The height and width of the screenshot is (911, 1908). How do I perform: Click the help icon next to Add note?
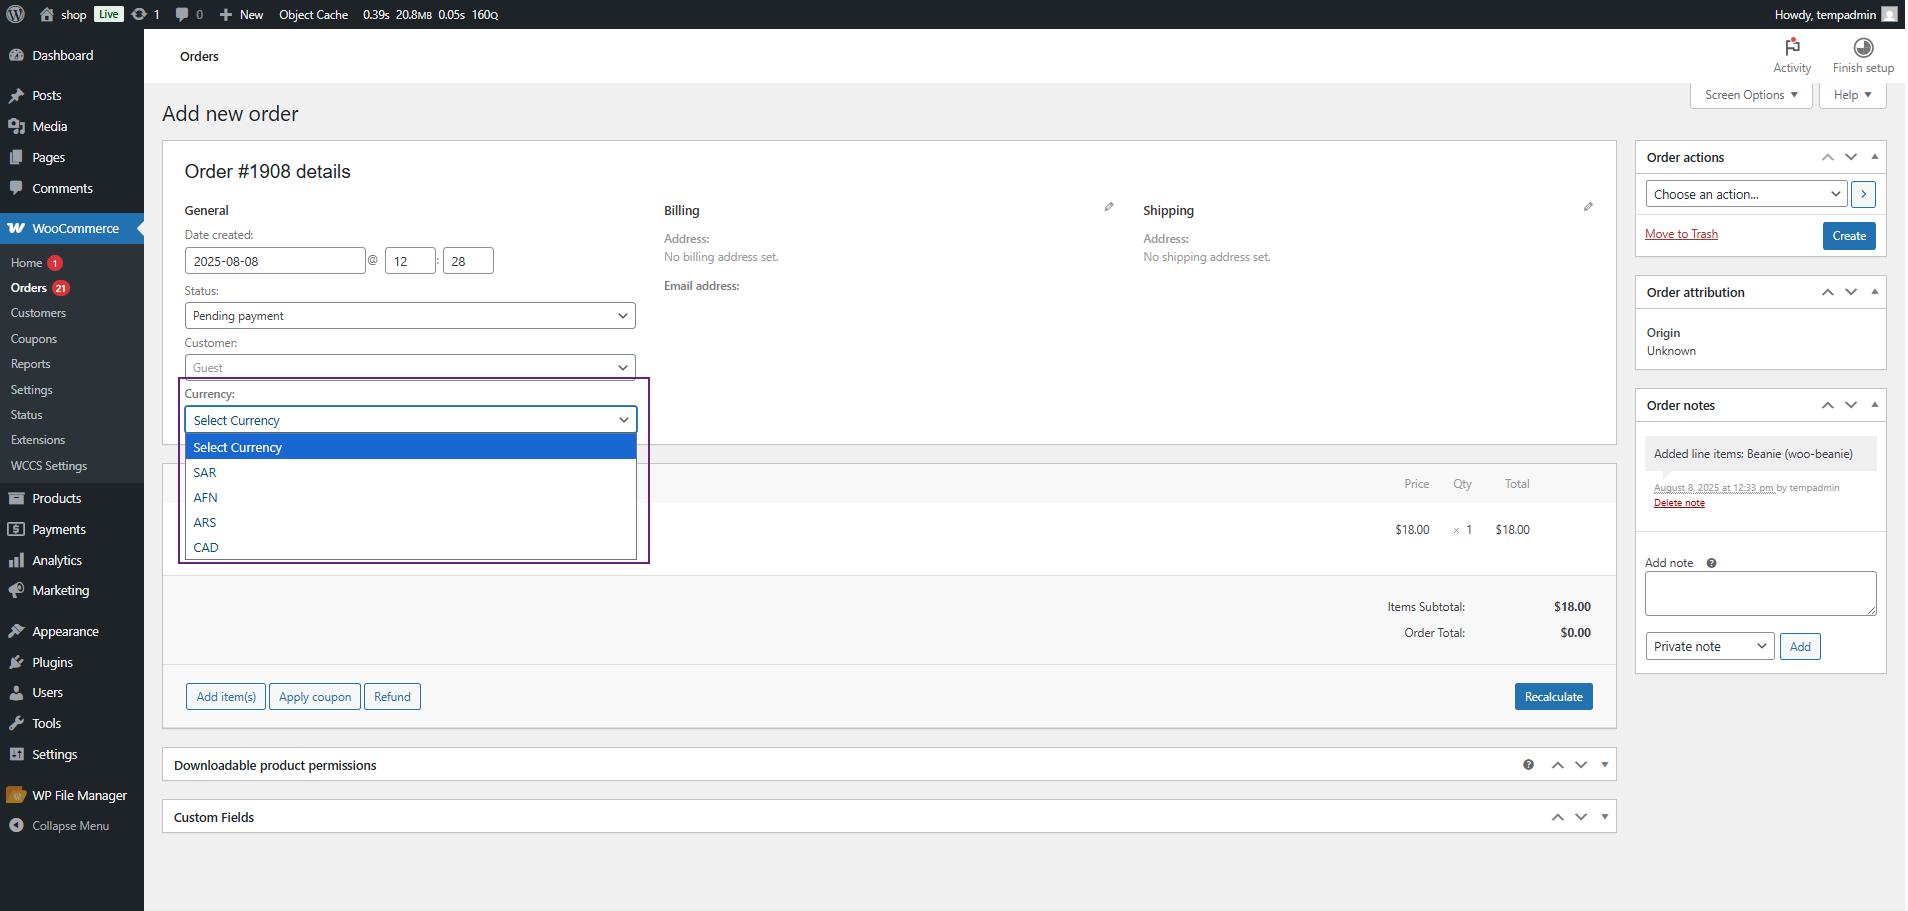[x=1711, y=562]
